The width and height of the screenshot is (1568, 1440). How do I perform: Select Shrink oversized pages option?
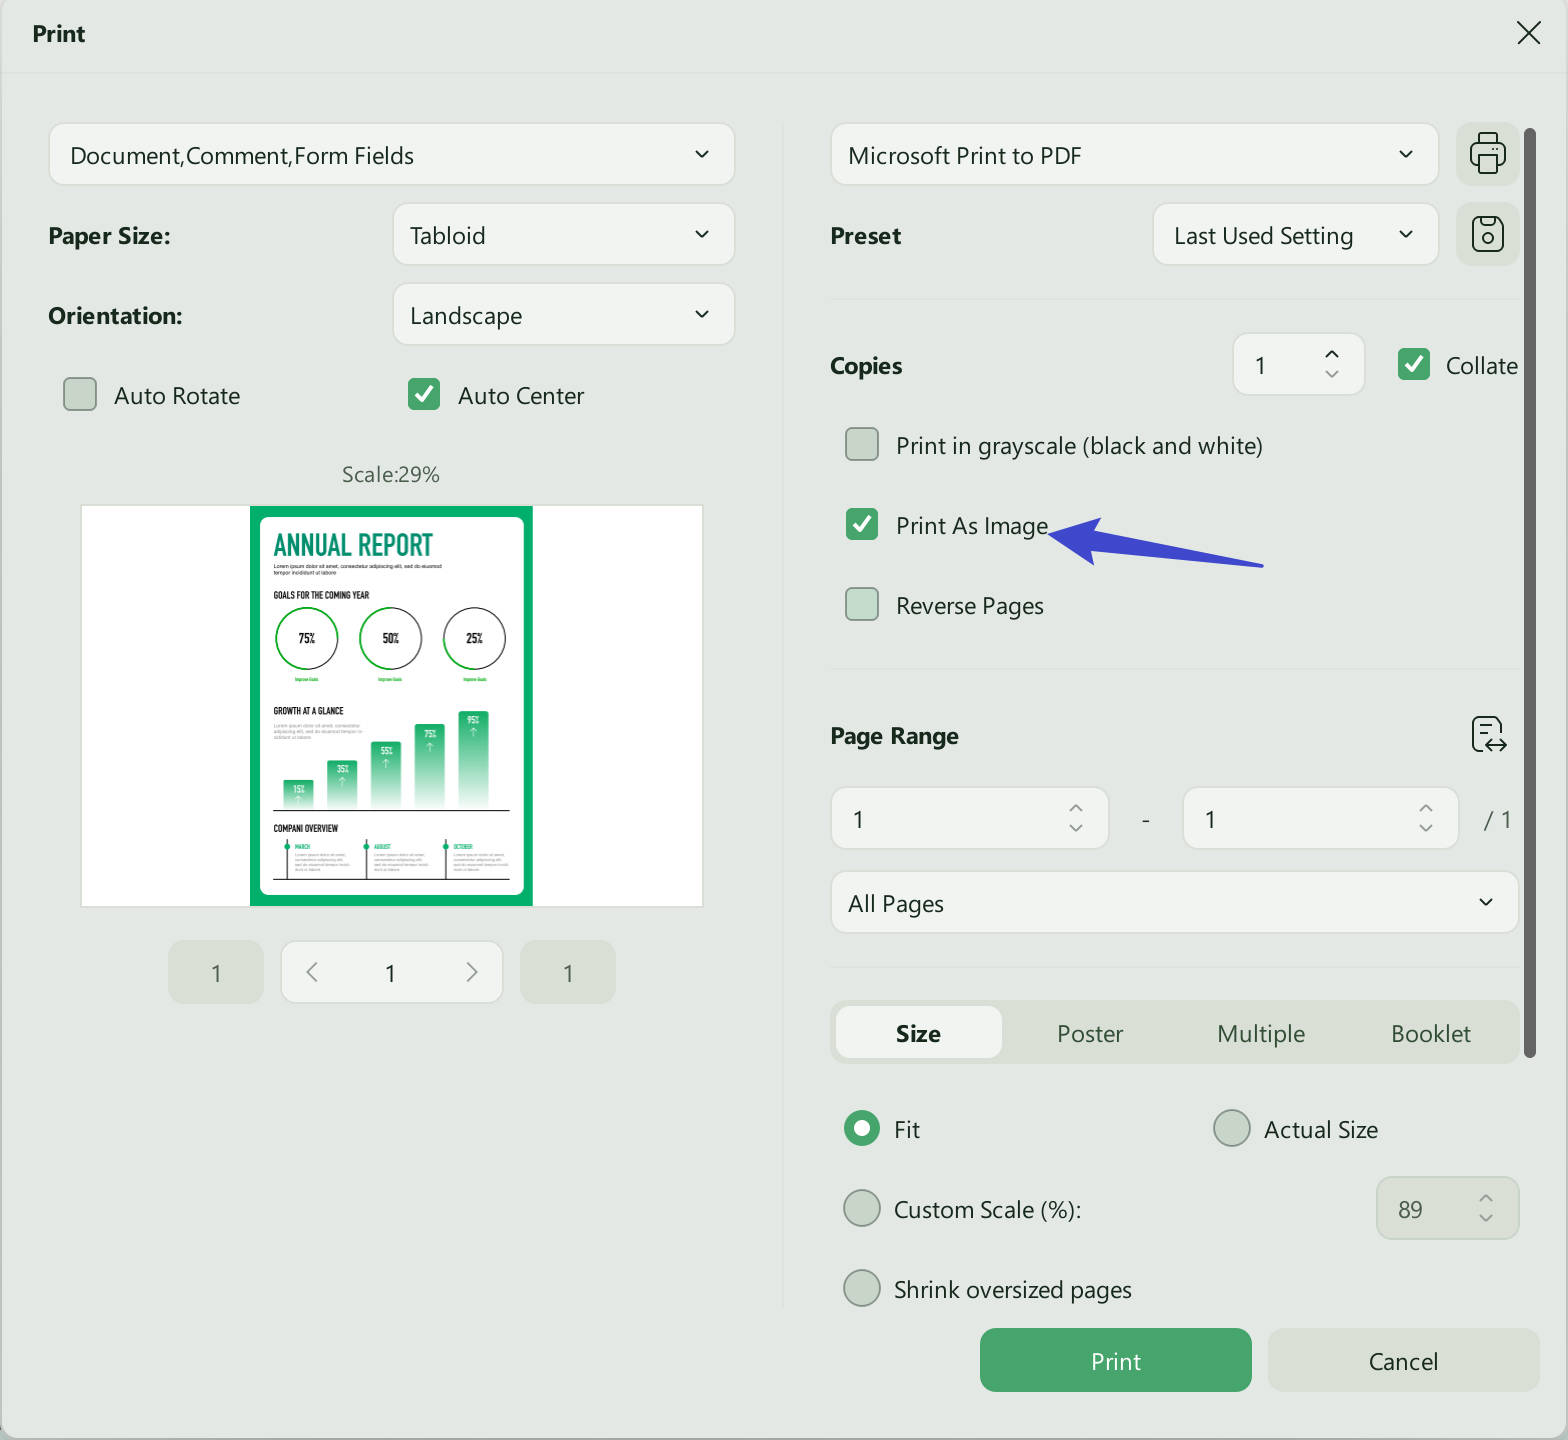click(862, 1288)
